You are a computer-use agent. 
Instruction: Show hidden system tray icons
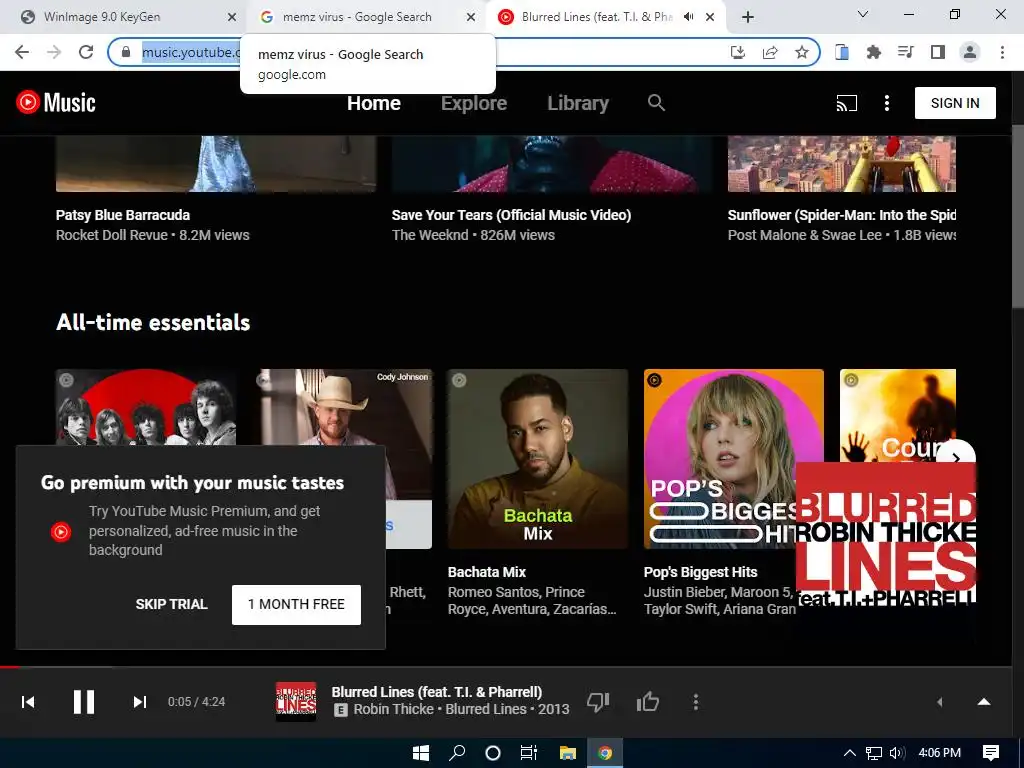850,753
